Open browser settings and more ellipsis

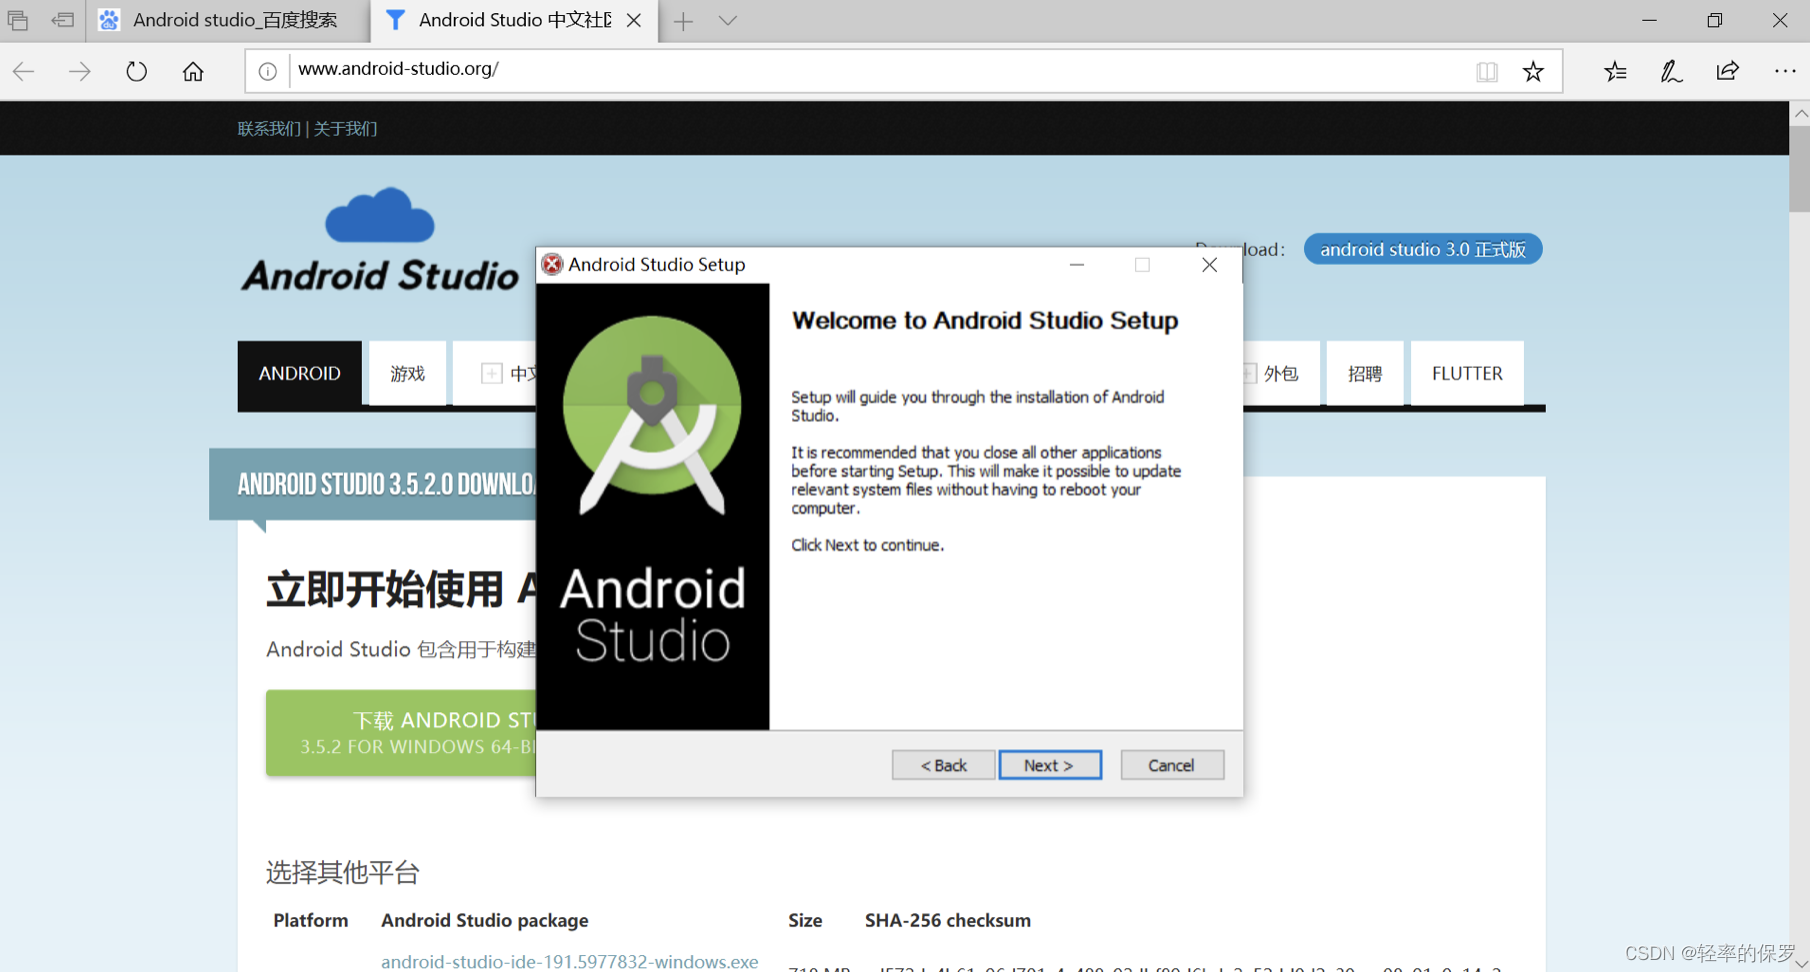(1785, 71)
